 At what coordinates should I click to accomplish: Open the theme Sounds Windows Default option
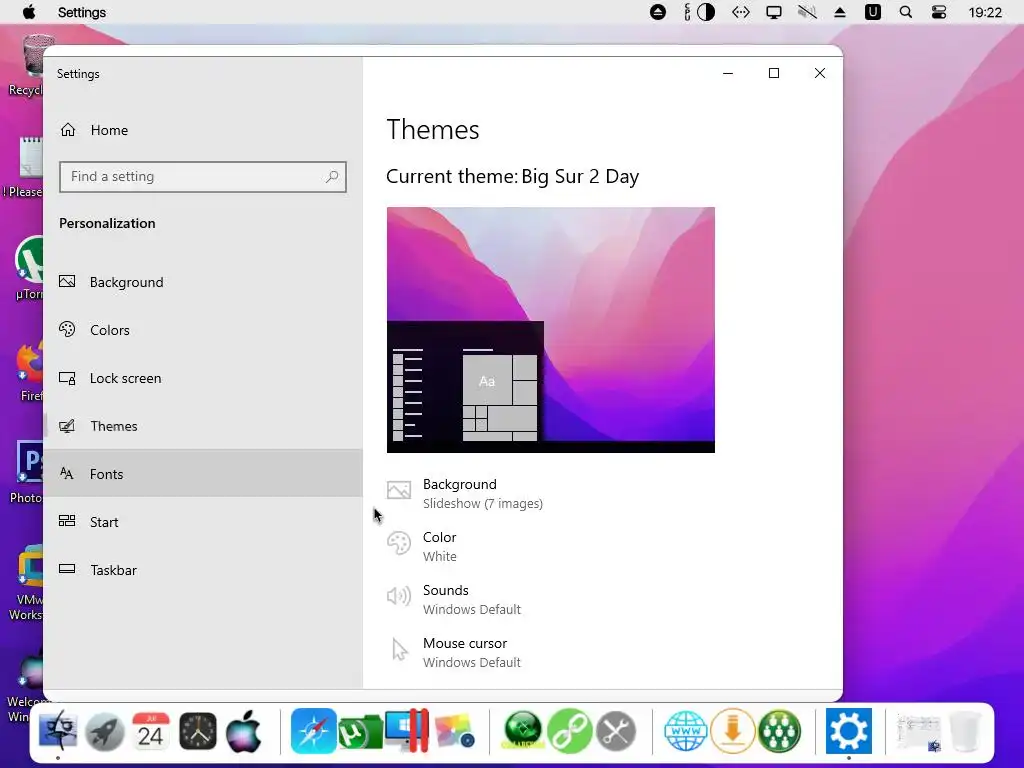point(454,600)
